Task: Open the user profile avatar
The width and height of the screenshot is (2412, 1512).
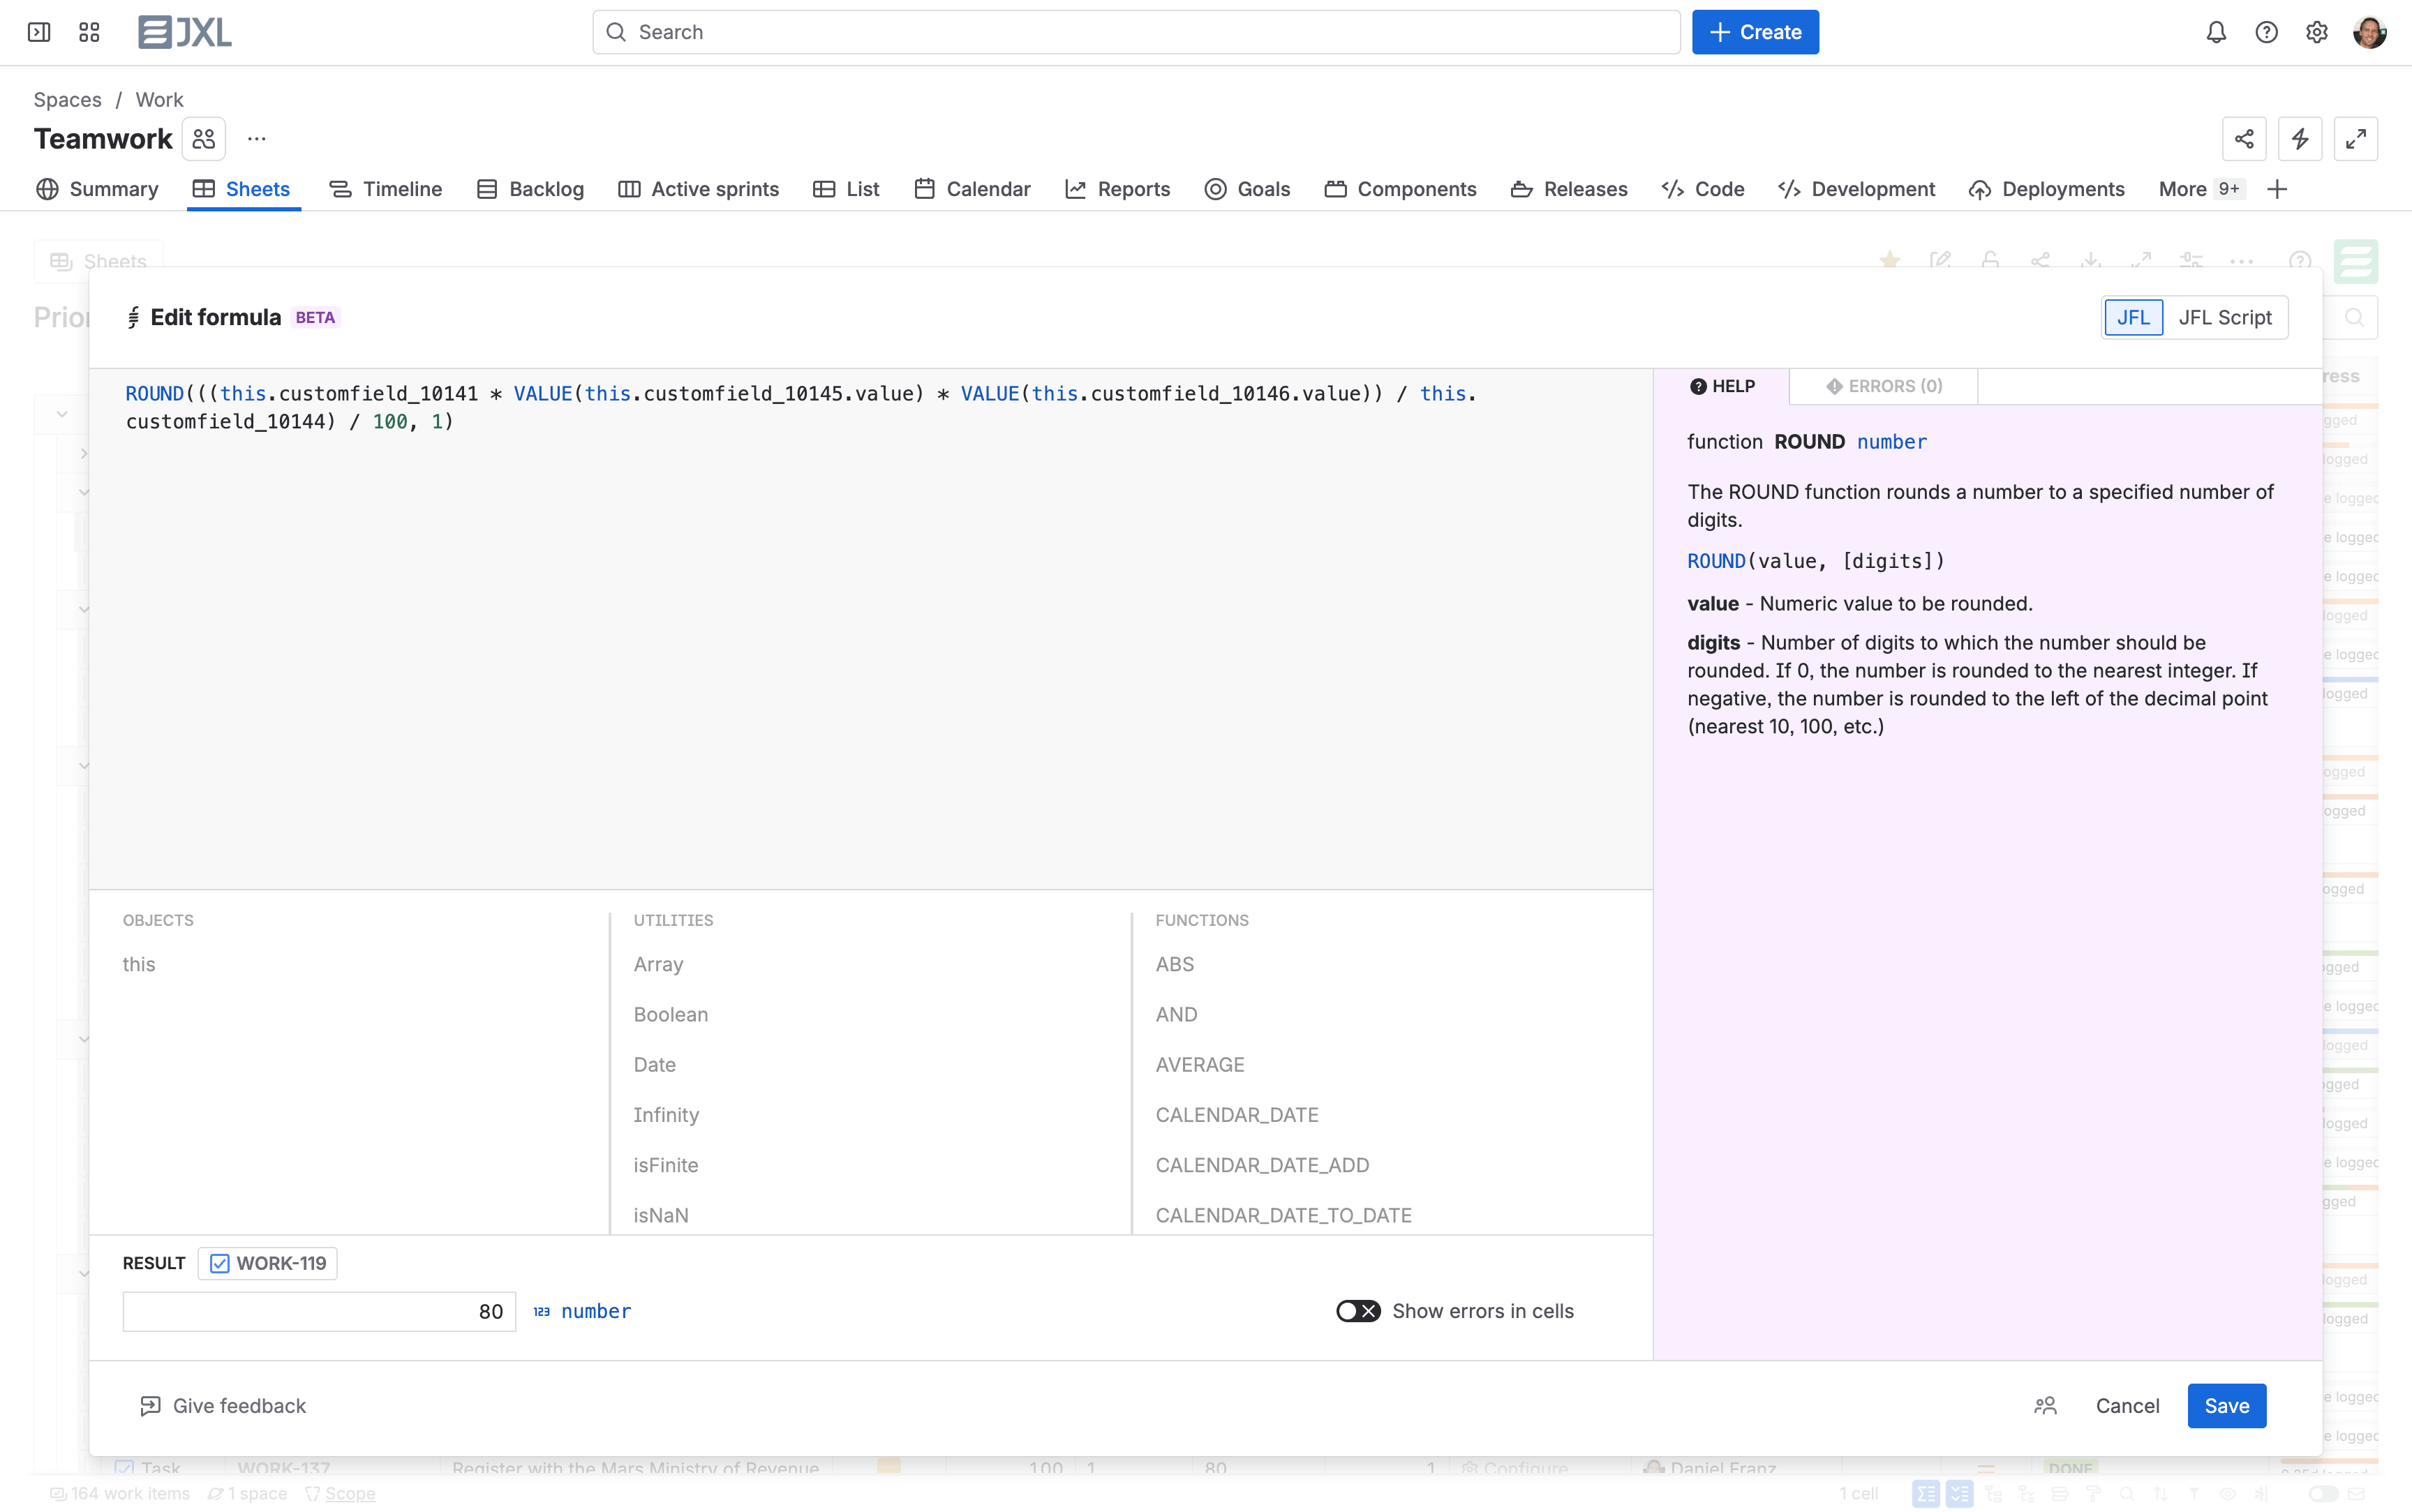Action: point(2370,32)
